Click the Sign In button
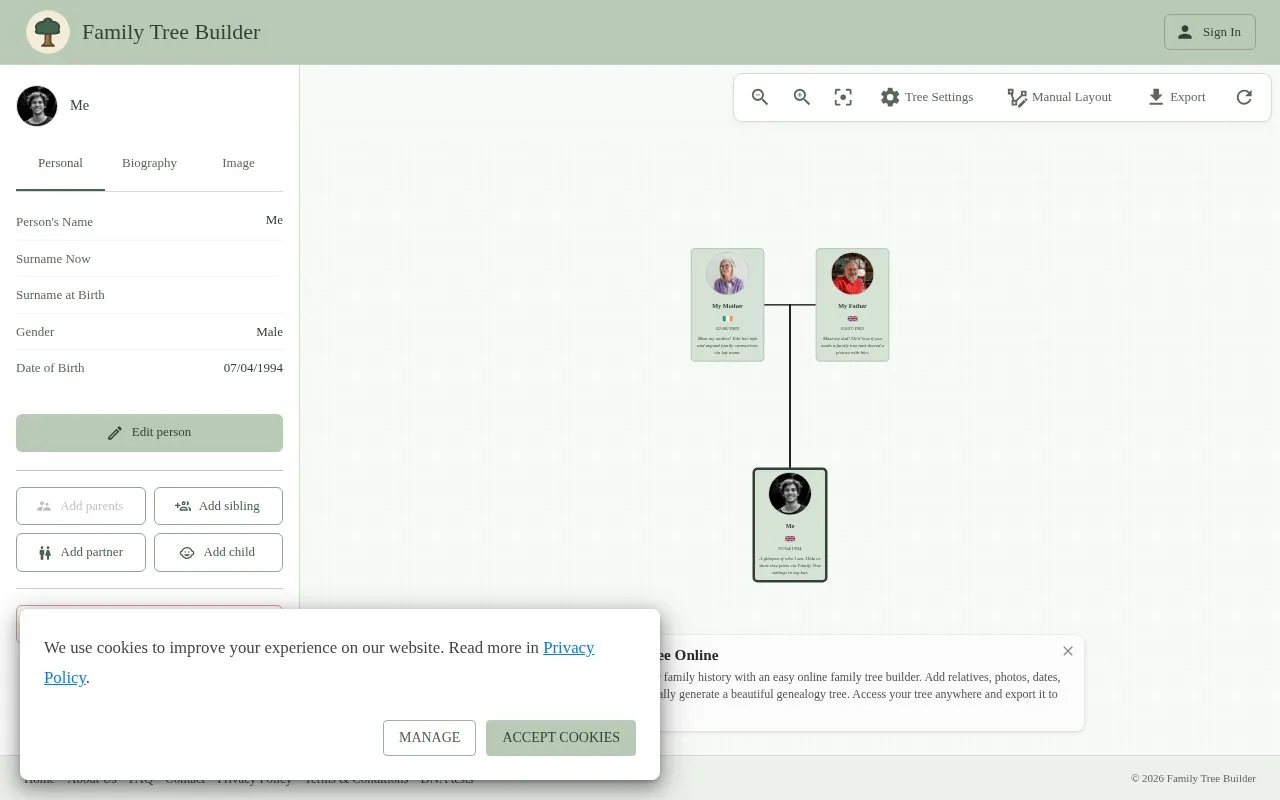Image resolution: width=1280 pixels, height=800 pixels. (1209, 32)
